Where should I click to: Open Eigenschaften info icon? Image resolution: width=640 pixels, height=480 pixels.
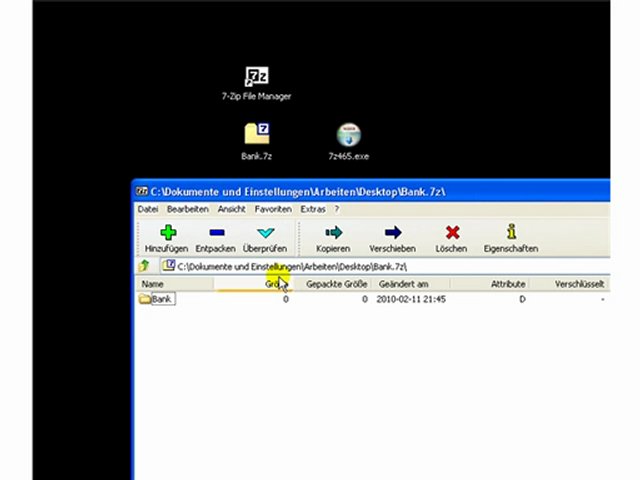[x=510, y=233]
